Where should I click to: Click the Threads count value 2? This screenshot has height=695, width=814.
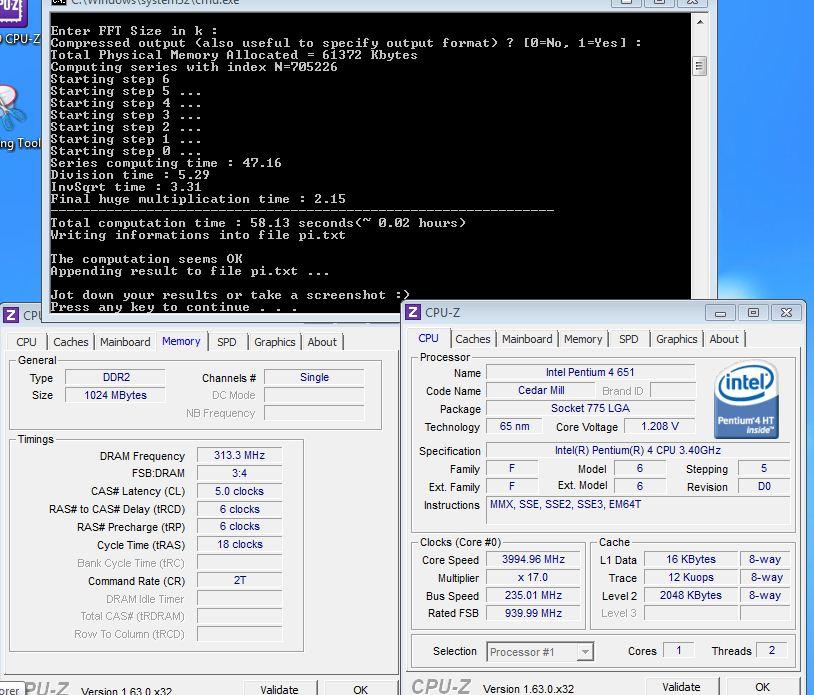pyautogui.click(x=771, y=651)
